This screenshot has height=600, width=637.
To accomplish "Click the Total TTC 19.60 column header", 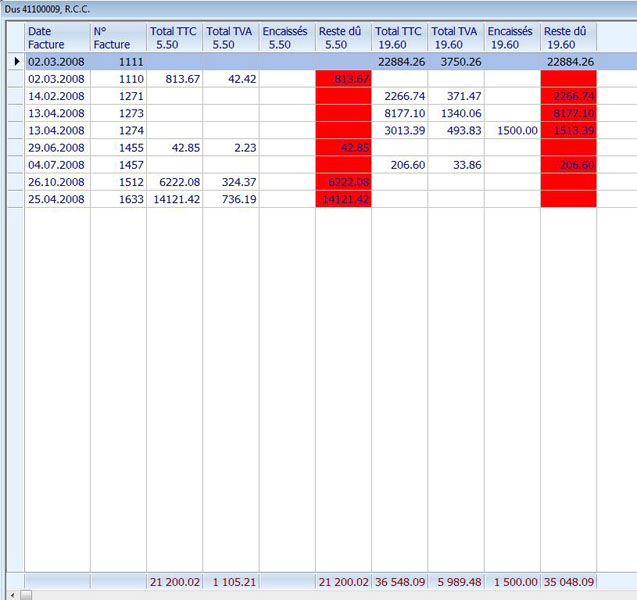I will [399, 38].
